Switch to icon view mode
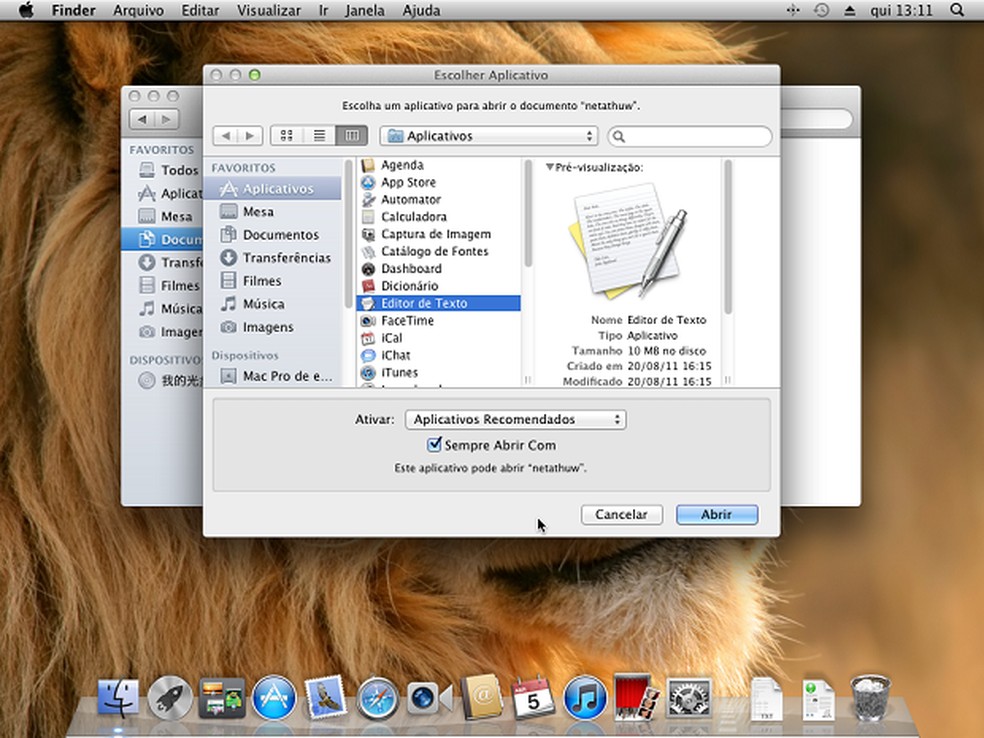This screenshot has width=984, height=738. coord(287,136)
